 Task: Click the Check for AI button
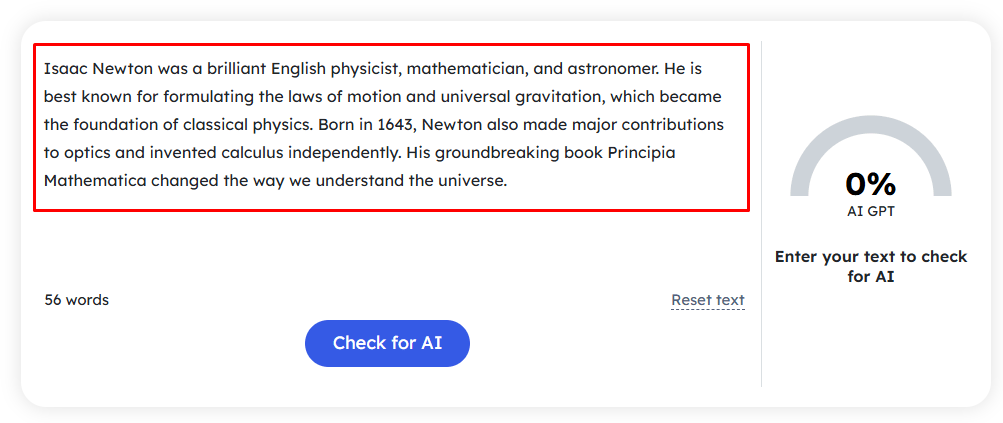tap(387, 343)
